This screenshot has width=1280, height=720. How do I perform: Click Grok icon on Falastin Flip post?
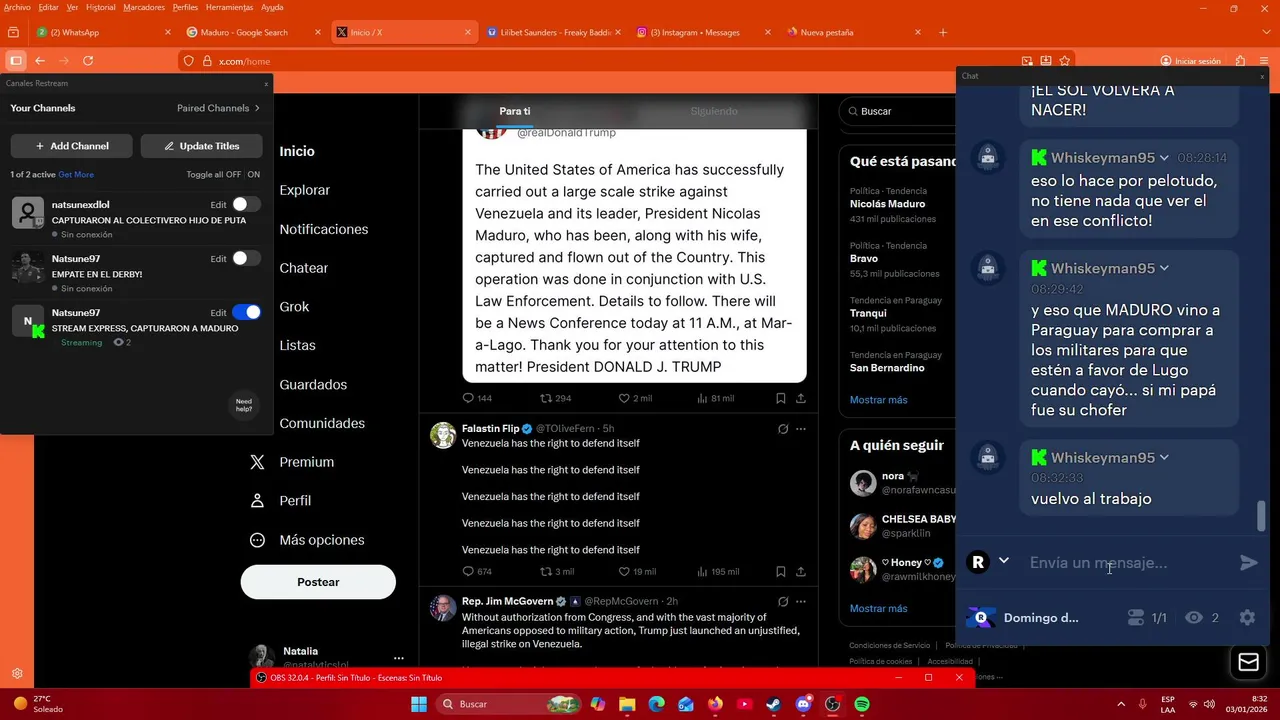click(783, 429)
